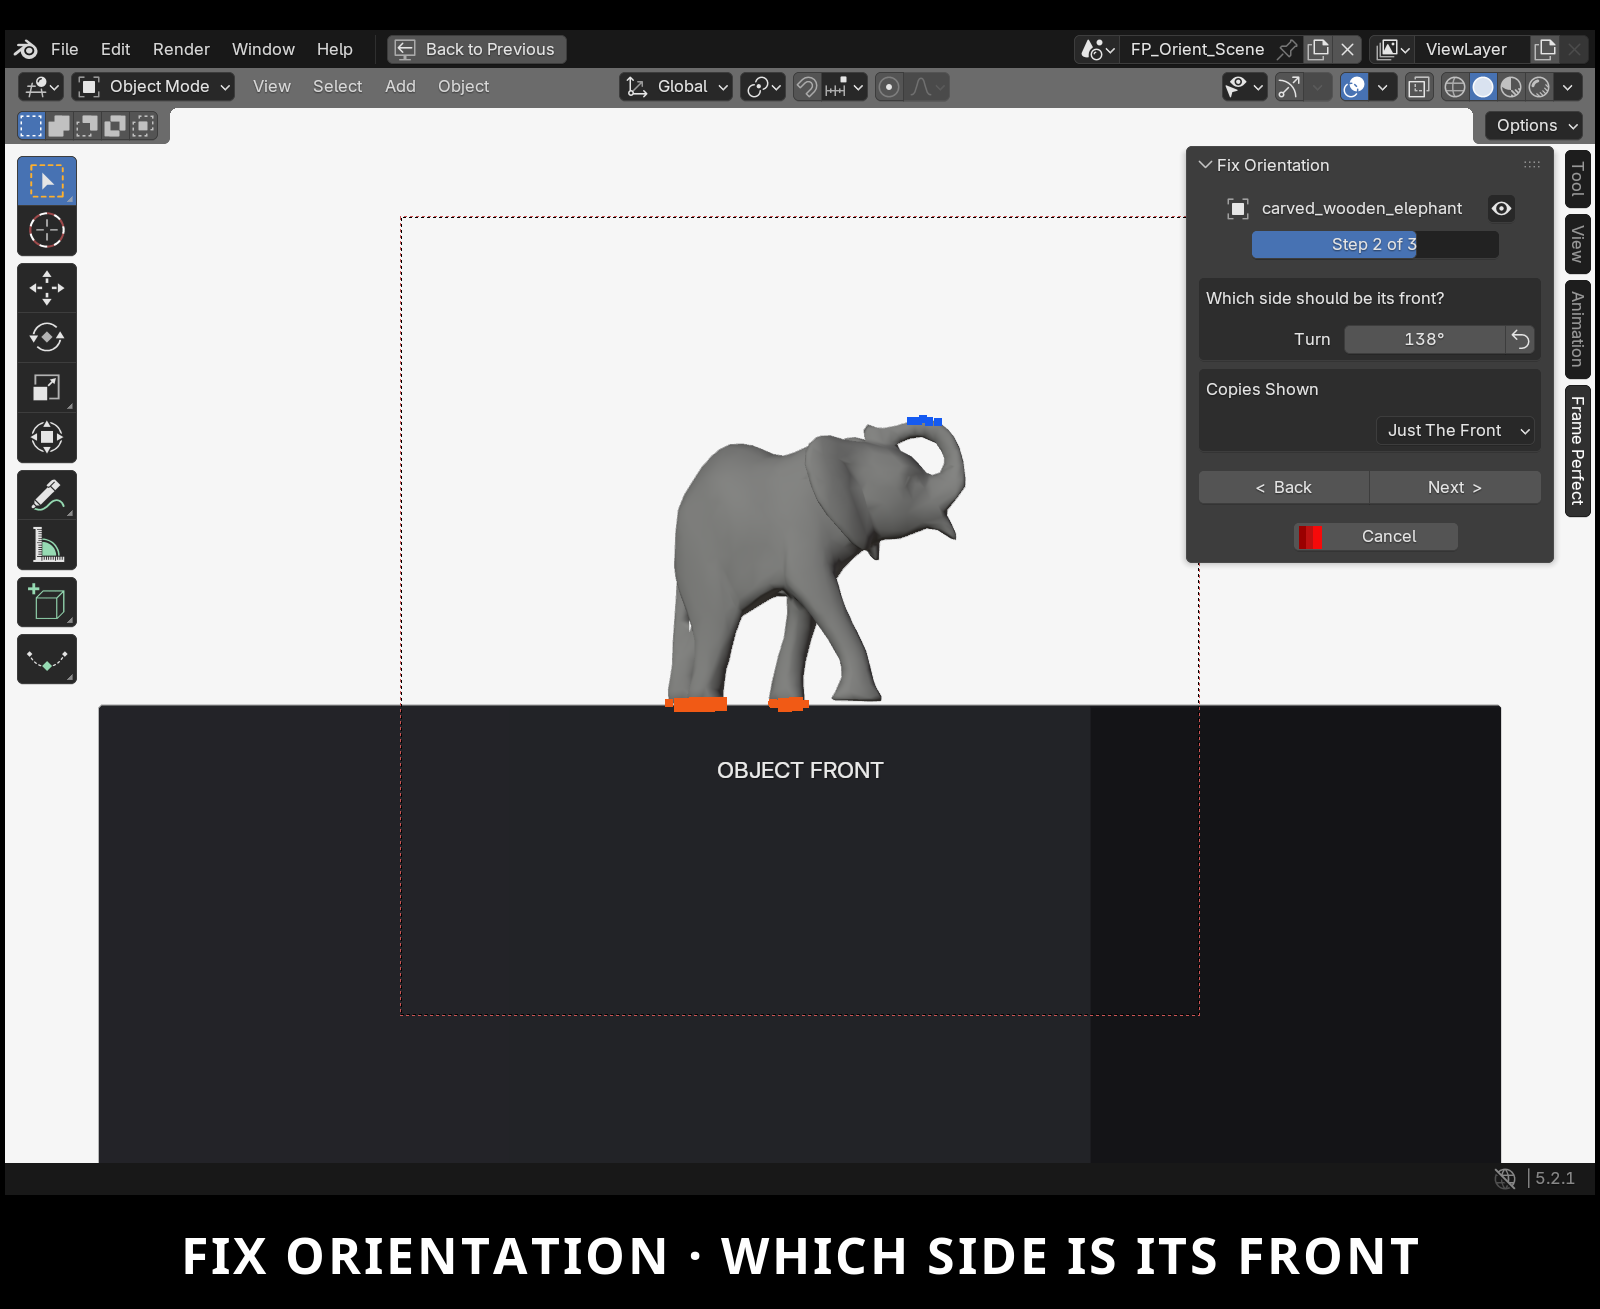Open Object Mode dropdown

153,87
